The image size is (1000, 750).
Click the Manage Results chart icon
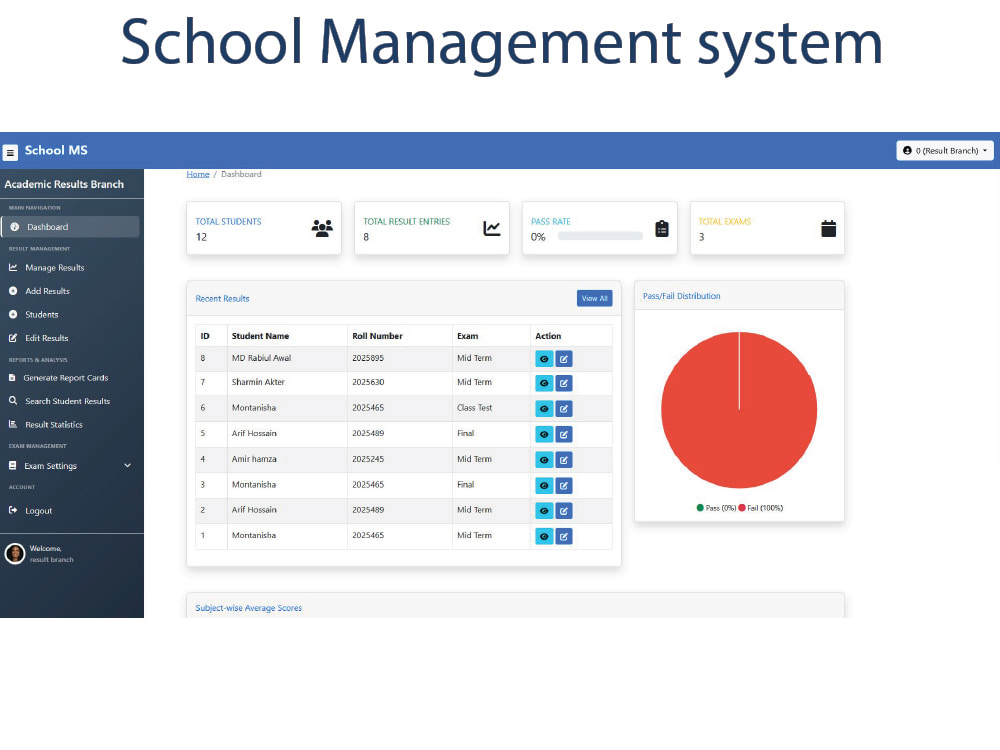click(x=13, y=267)
